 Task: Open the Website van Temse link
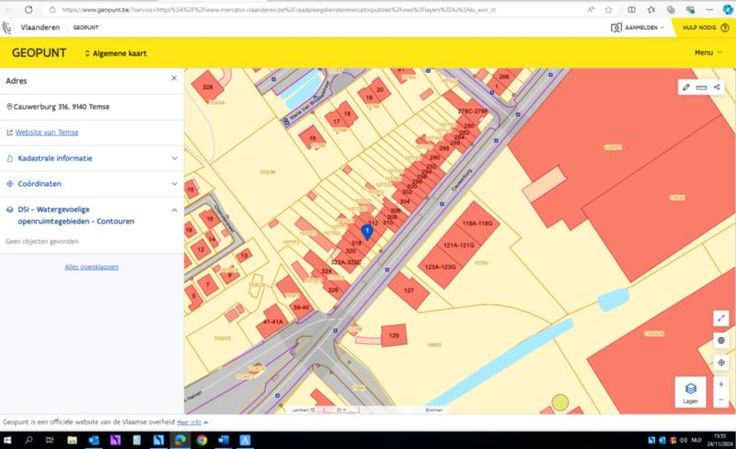coord(46,132)
